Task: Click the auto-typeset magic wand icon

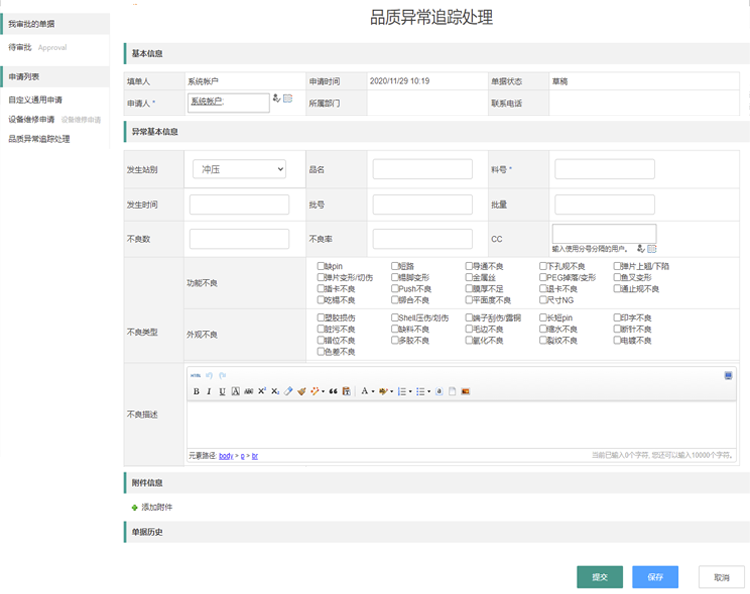Action: click(x=314, y=391)
